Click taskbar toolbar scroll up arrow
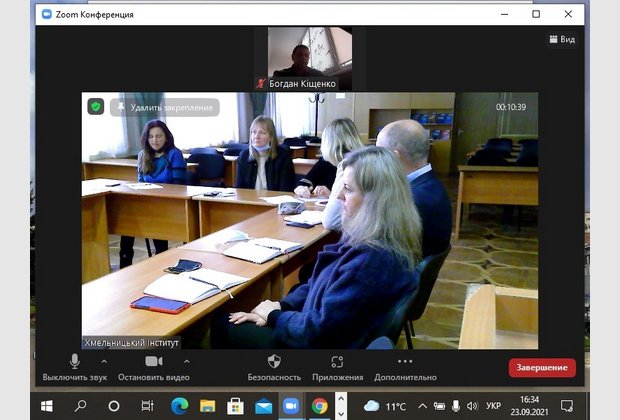This screenshot has width=620, height=420. pos(341,399)
